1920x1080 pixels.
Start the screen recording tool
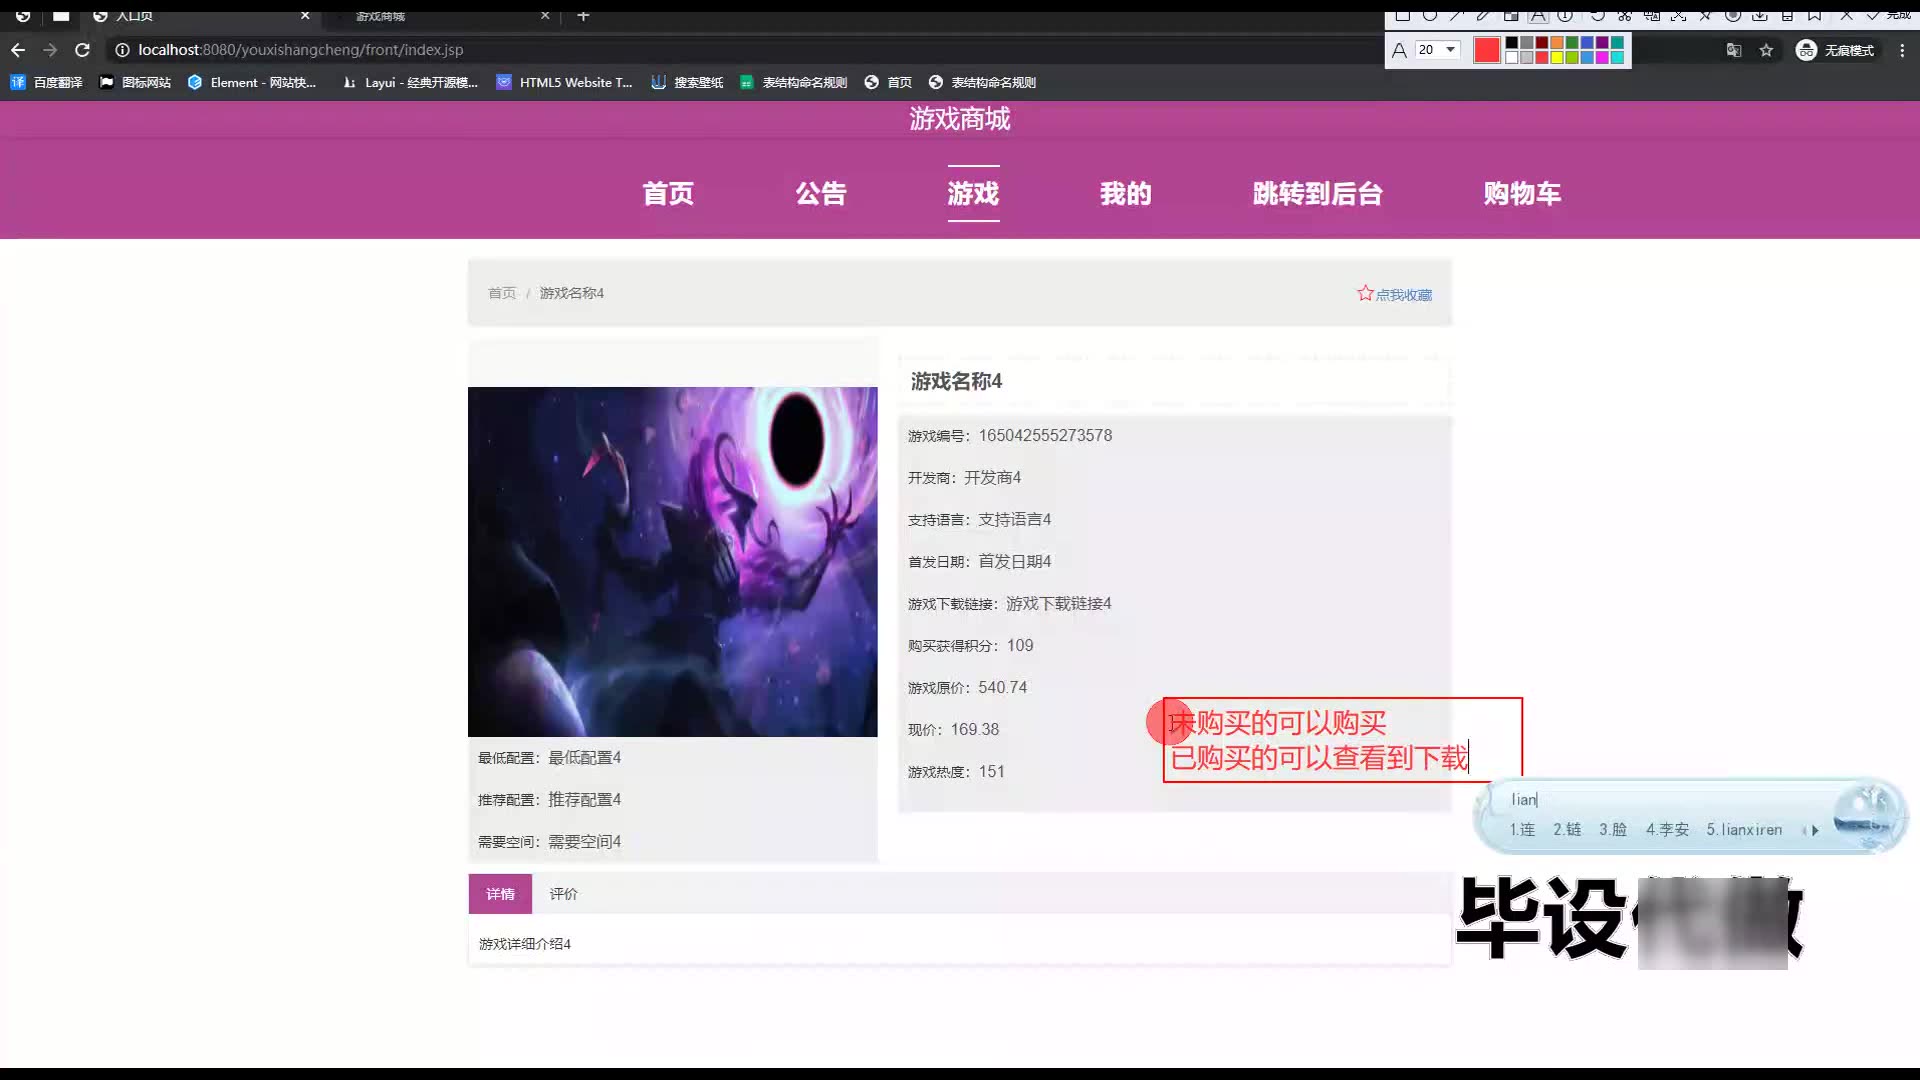1733,15
